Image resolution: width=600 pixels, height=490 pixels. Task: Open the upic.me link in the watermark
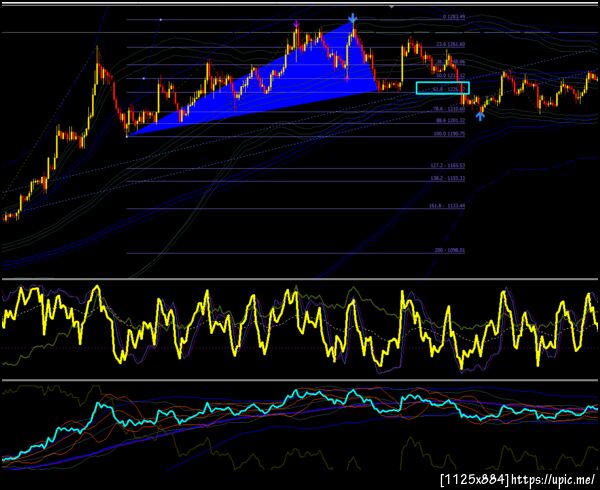click(x=553, y=479)
